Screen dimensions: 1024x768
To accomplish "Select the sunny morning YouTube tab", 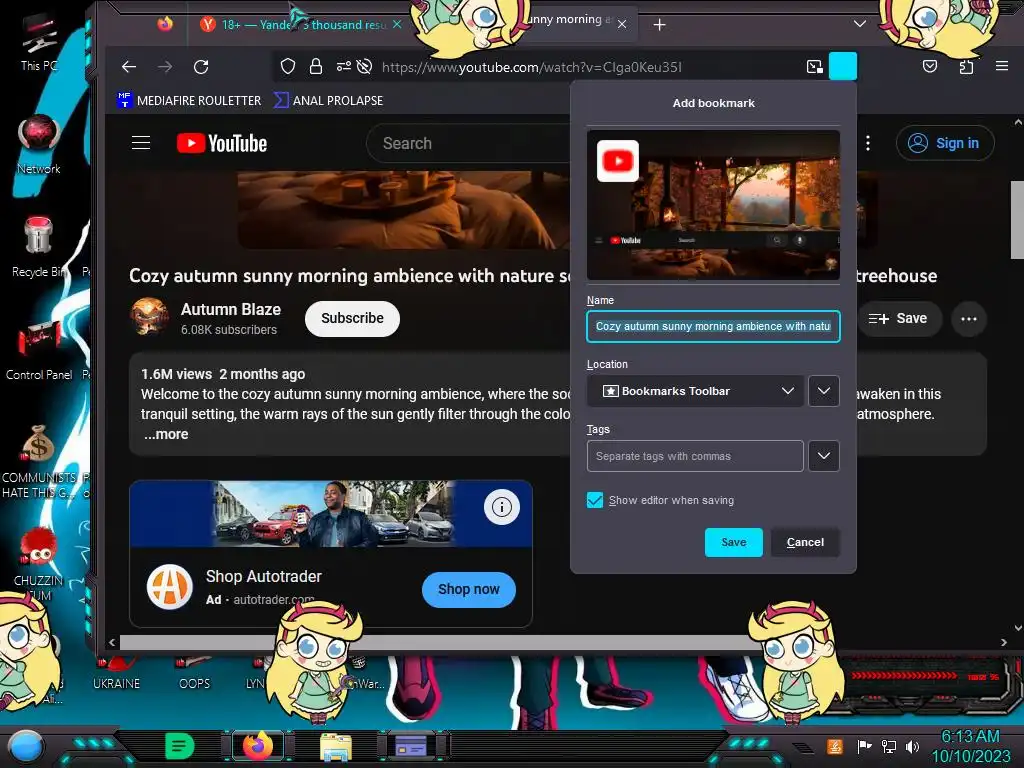I will (x=568, y=21).
